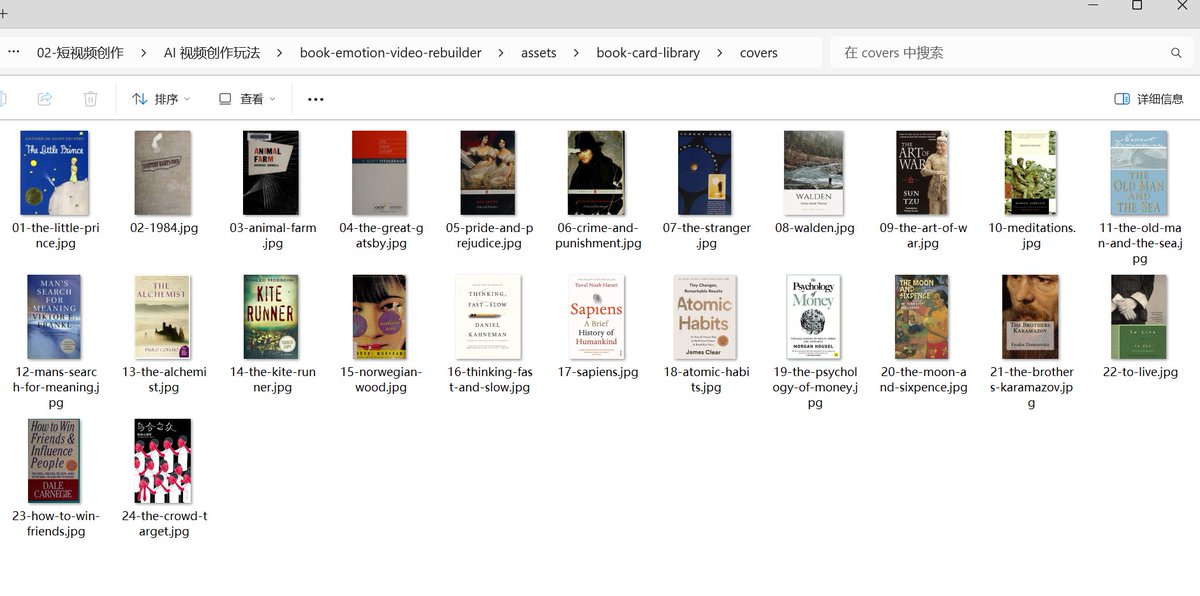Go to the 02-短视频创作 breadcrumb folder

pos(80,53)
